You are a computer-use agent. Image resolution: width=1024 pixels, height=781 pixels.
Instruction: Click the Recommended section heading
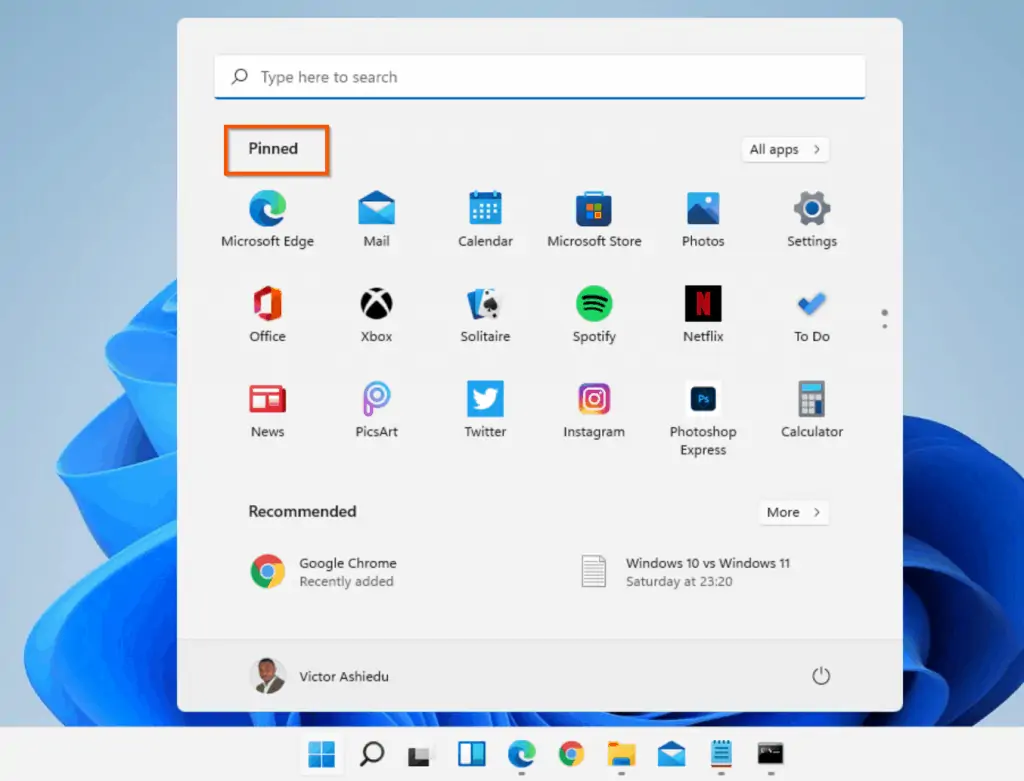(302, 511)
